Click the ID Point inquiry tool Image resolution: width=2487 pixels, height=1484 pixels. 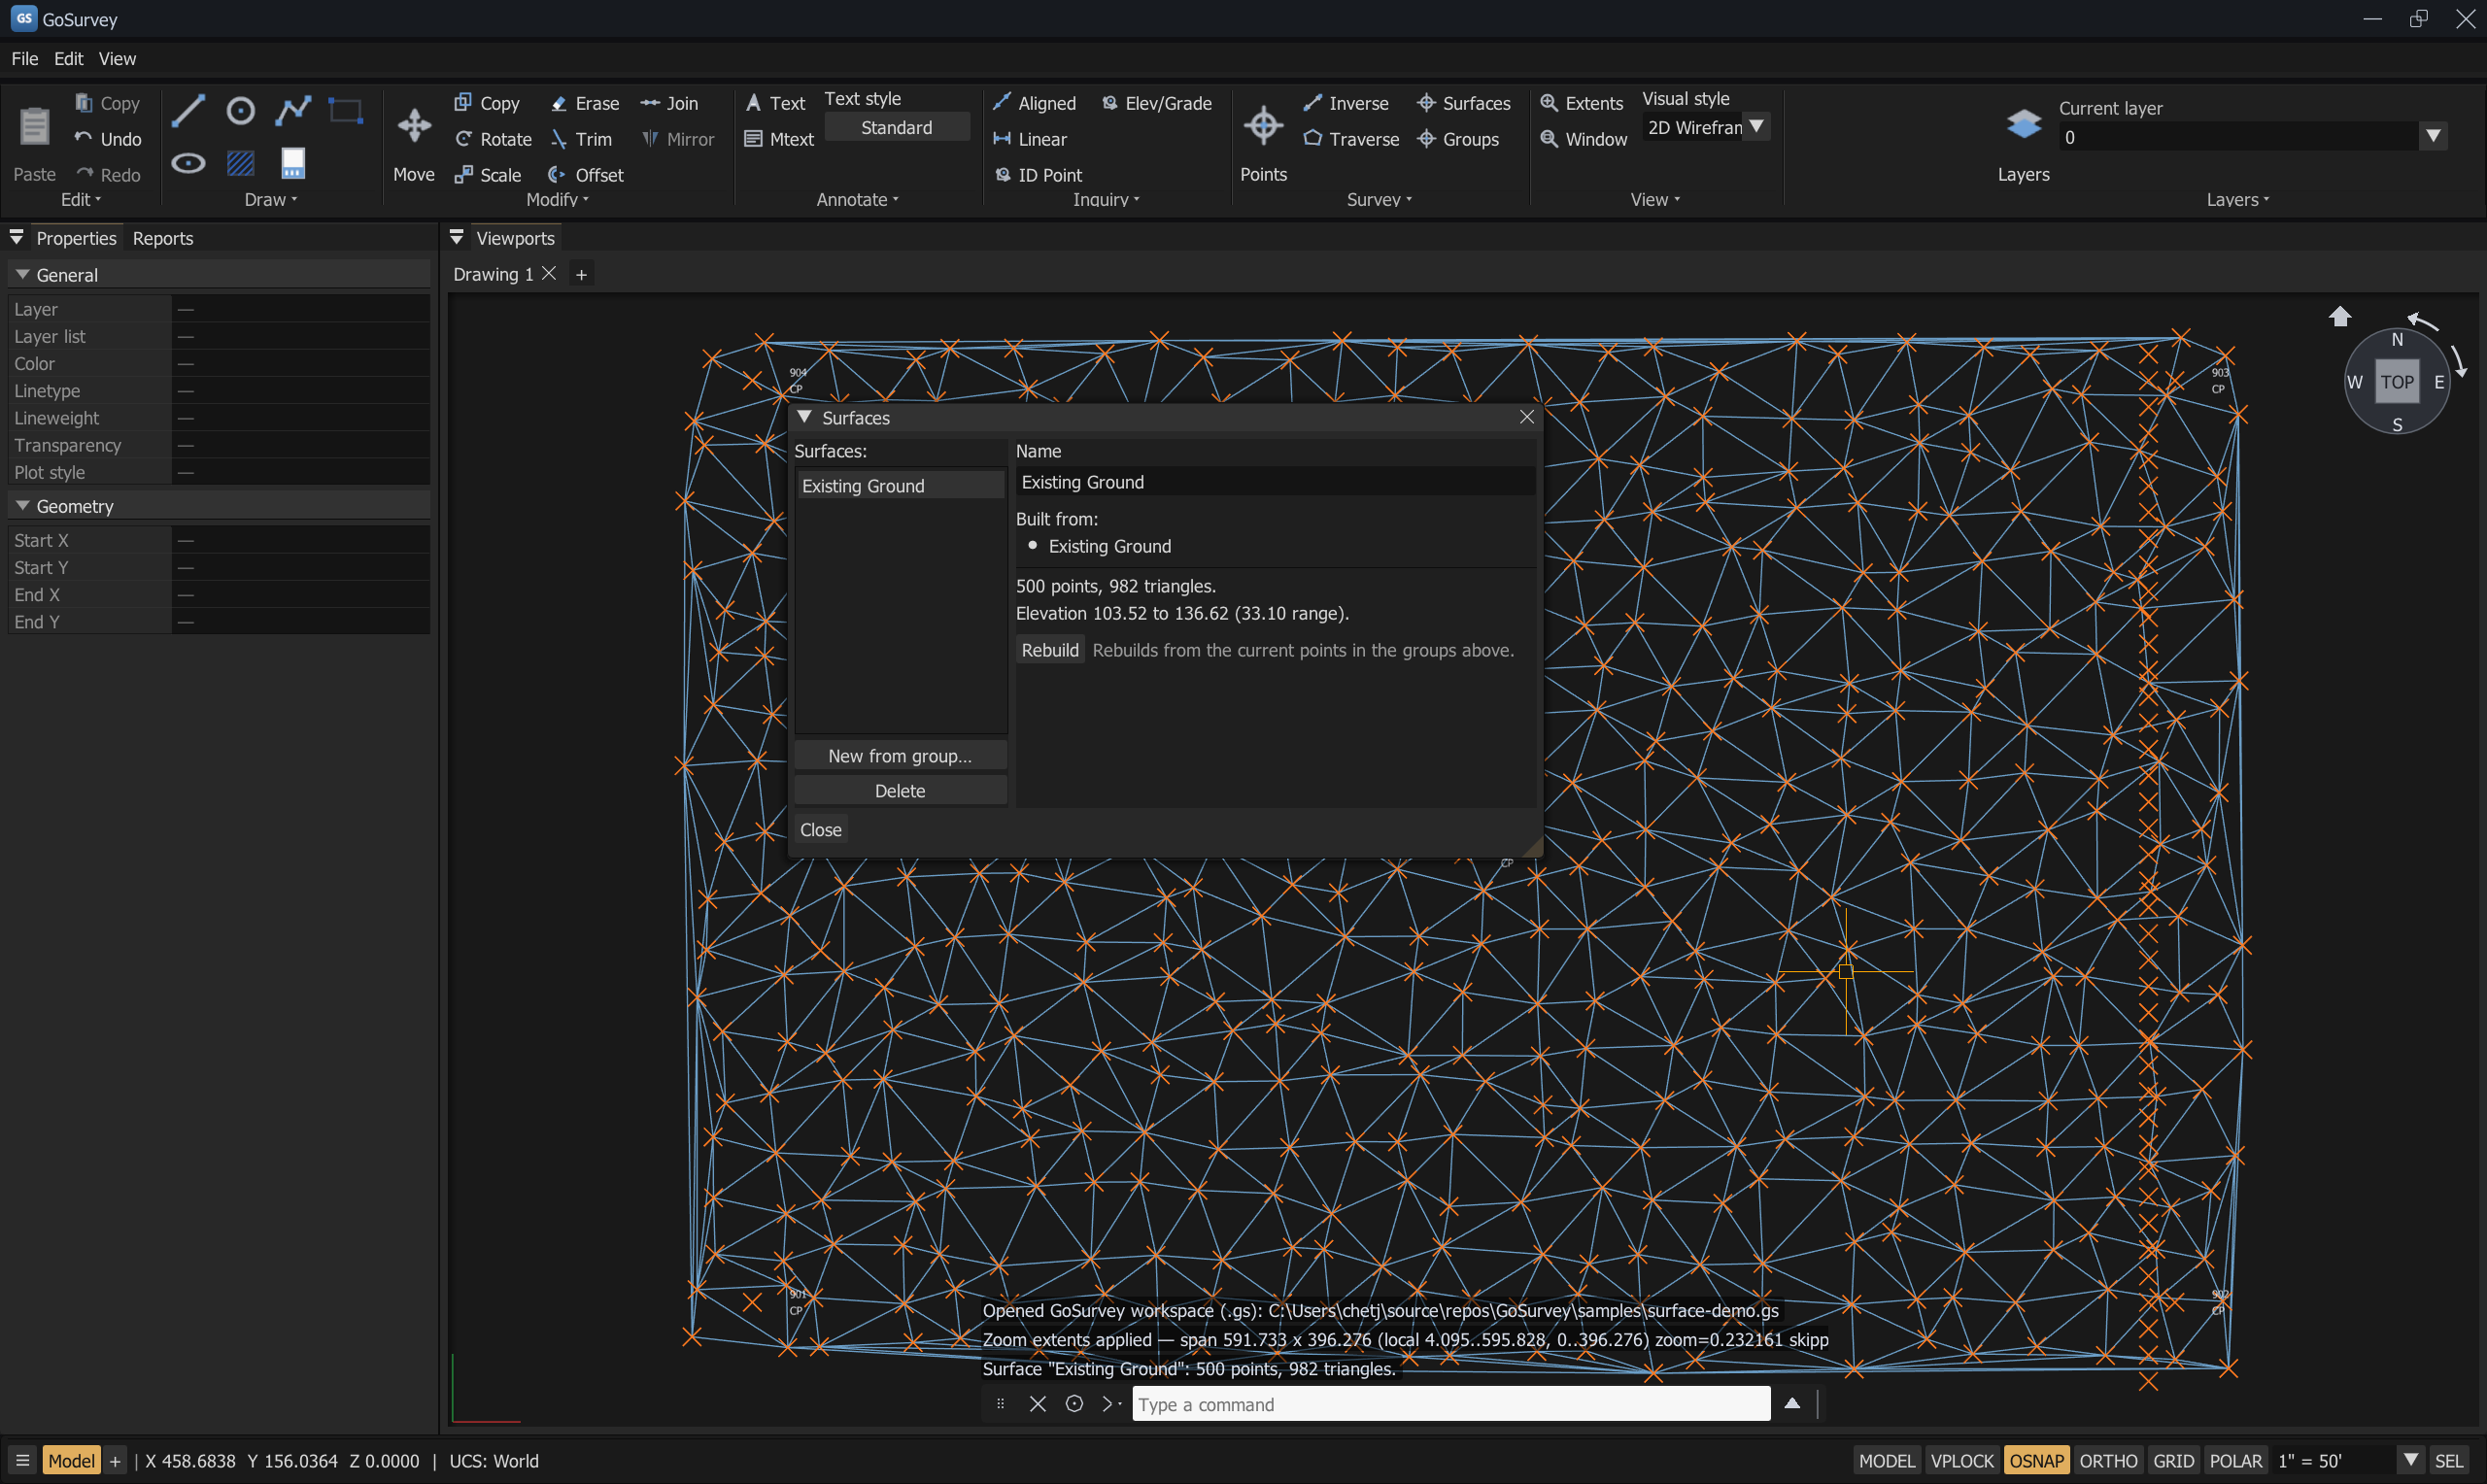coord(1038,175)
